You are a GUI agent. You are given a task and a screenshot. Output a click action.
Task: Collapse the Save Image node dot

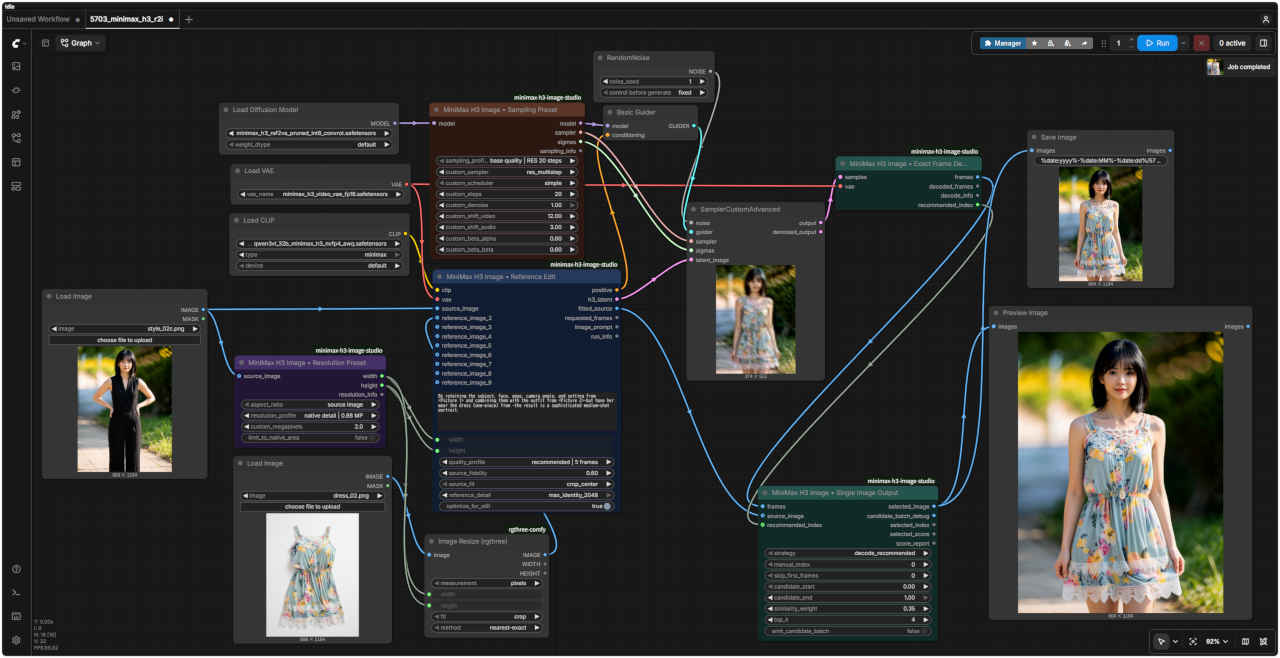point(1035,137)
